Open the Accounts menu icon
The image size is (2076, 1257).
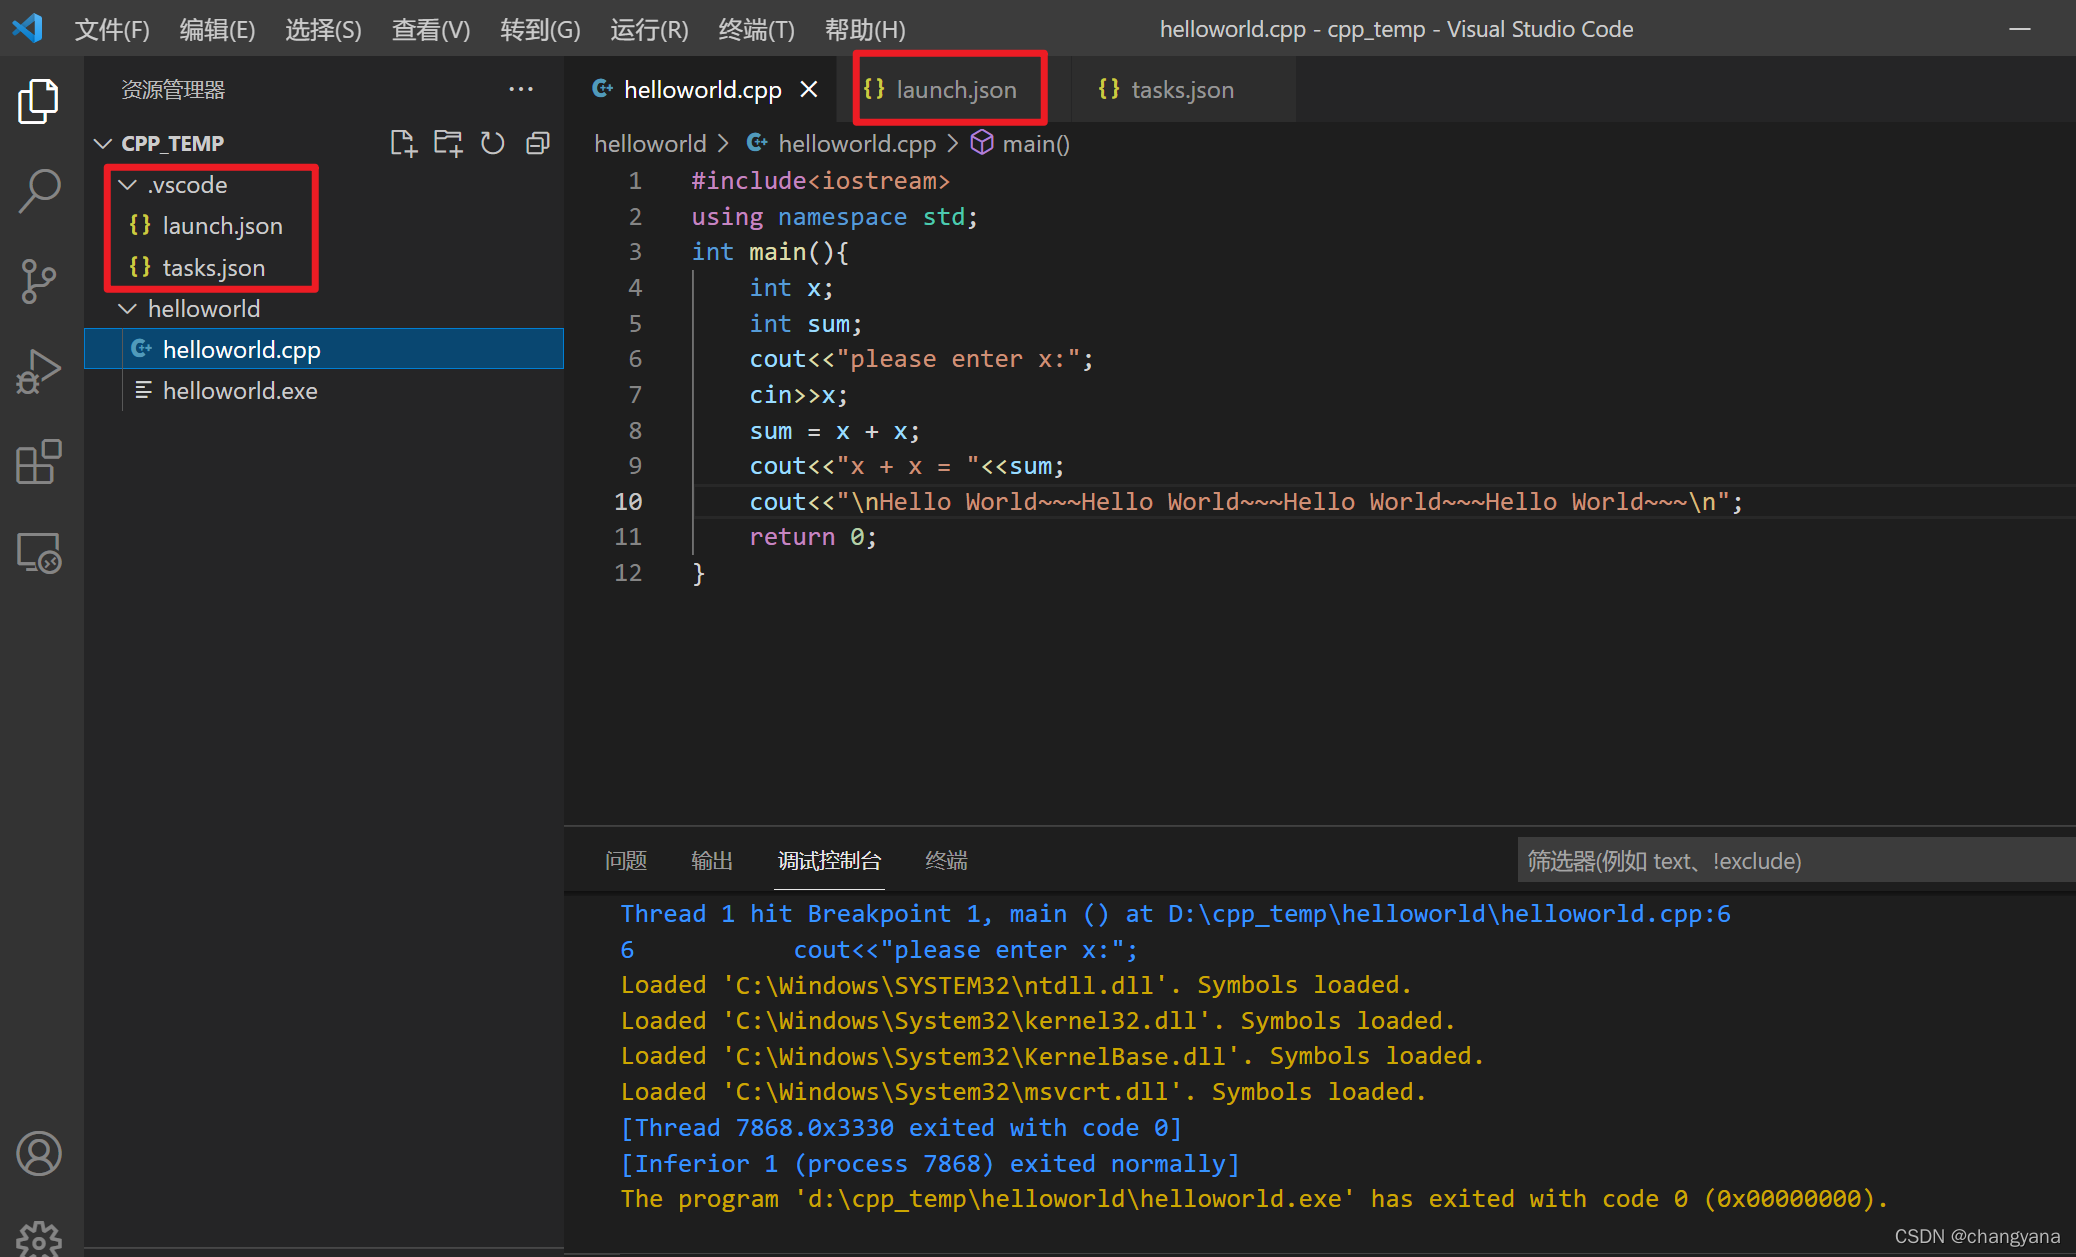(39, 1154)
